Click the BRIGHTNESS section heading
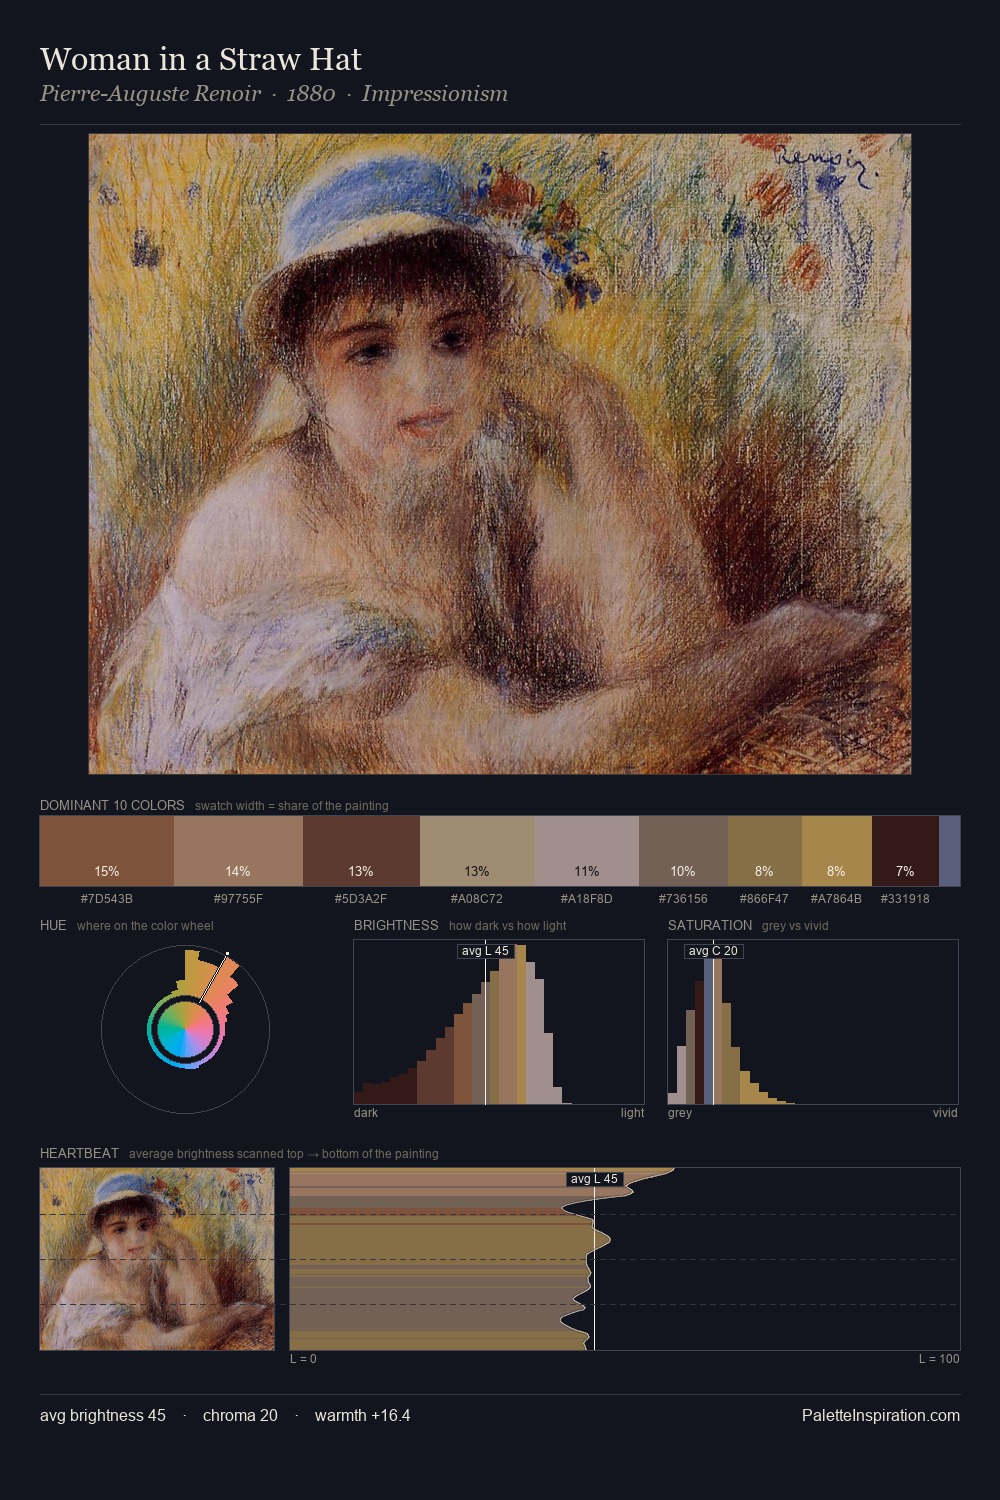 pos(396,925)
